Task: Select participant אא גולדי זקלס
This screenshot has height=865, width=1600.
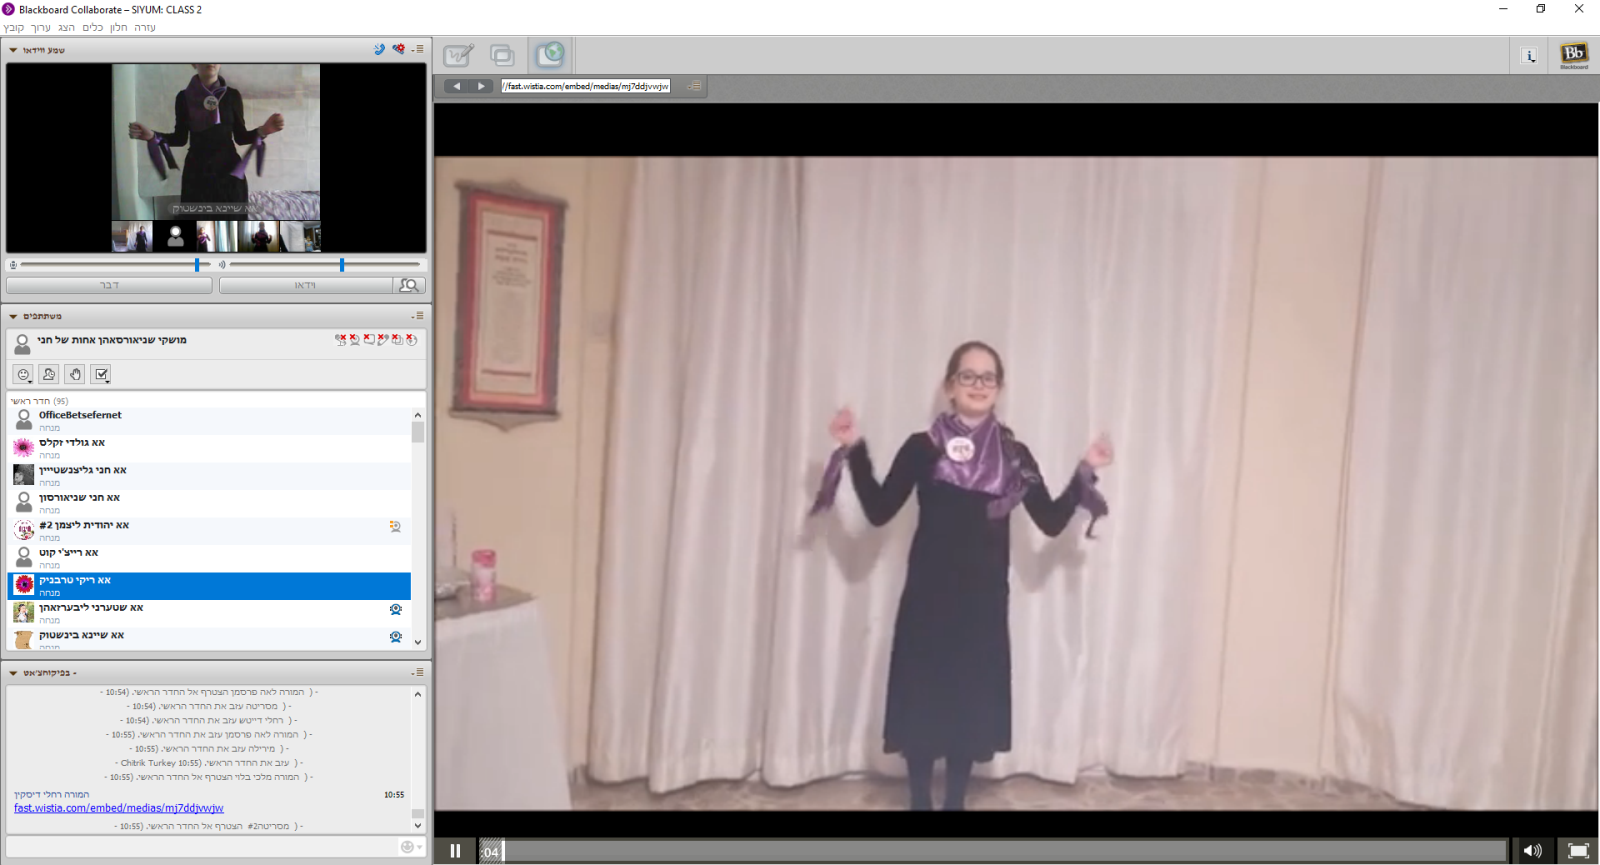Action: coord(209,448)
